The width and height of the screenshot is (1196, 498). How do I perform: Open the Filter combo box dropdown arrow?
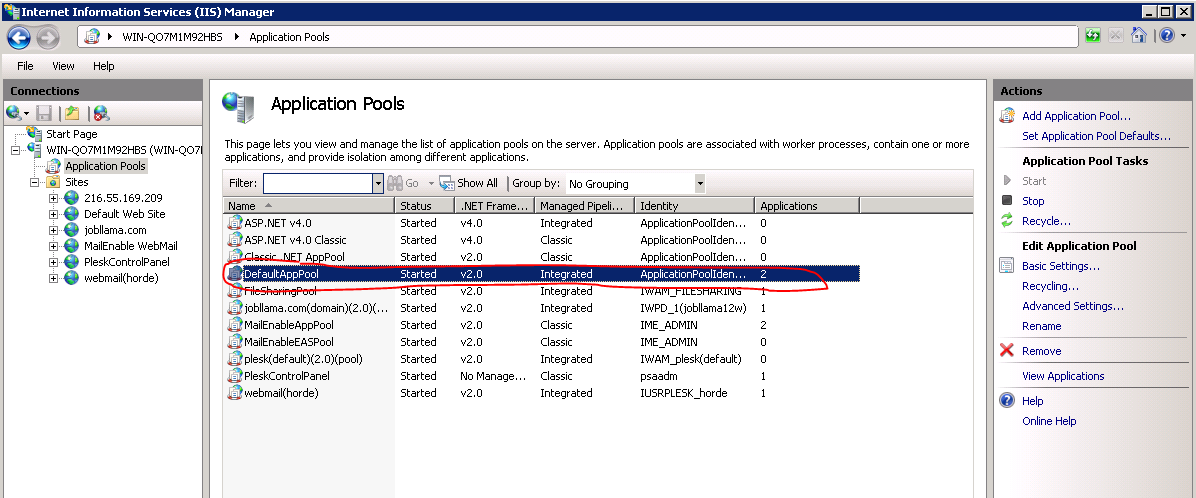pos(378,183)
